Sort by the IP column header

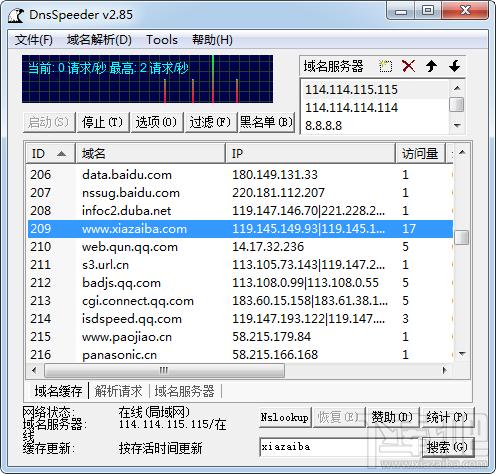pyautogui.click(x=311, y=154)
